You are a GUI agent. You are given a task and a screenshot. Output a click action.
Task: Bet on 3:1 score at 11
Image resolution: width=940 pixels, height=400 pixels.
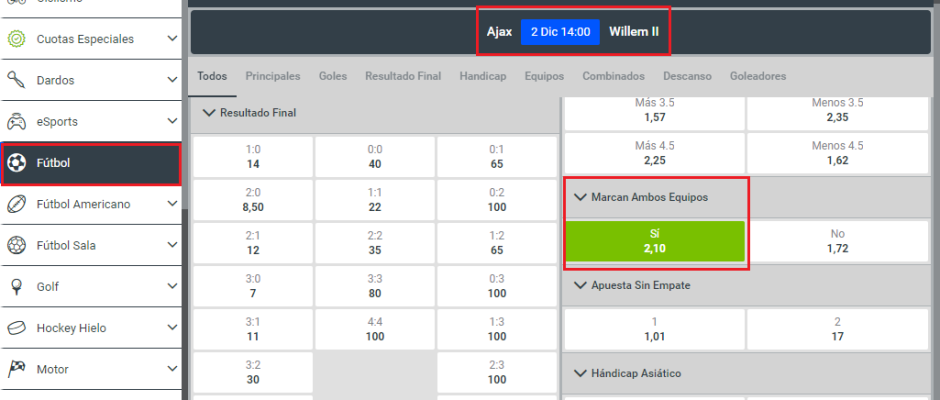(253, 329)
